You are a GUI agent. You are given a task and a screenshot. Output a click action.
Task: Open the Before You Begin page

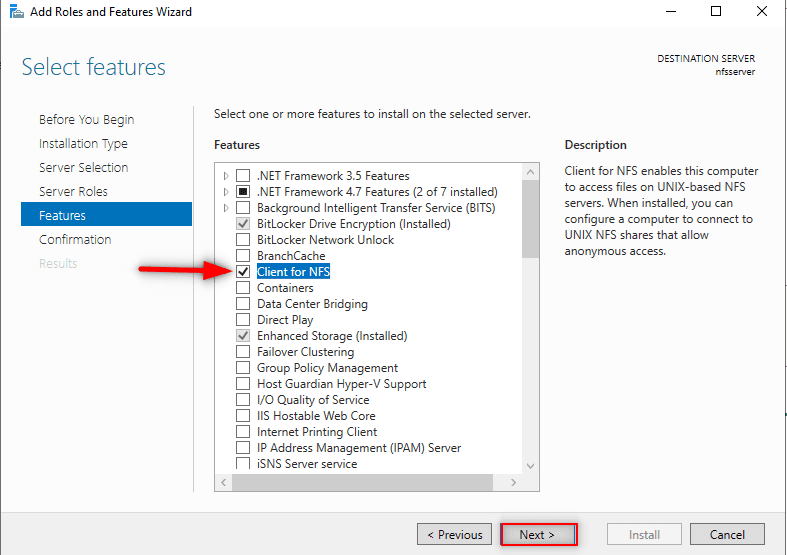86,119
